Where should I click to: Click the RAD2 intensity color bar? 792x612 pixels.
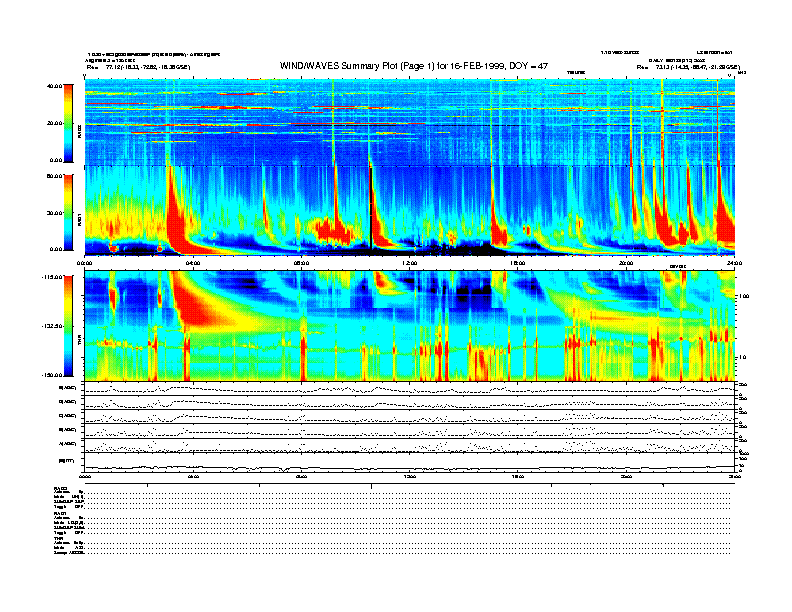pos(68,123)
